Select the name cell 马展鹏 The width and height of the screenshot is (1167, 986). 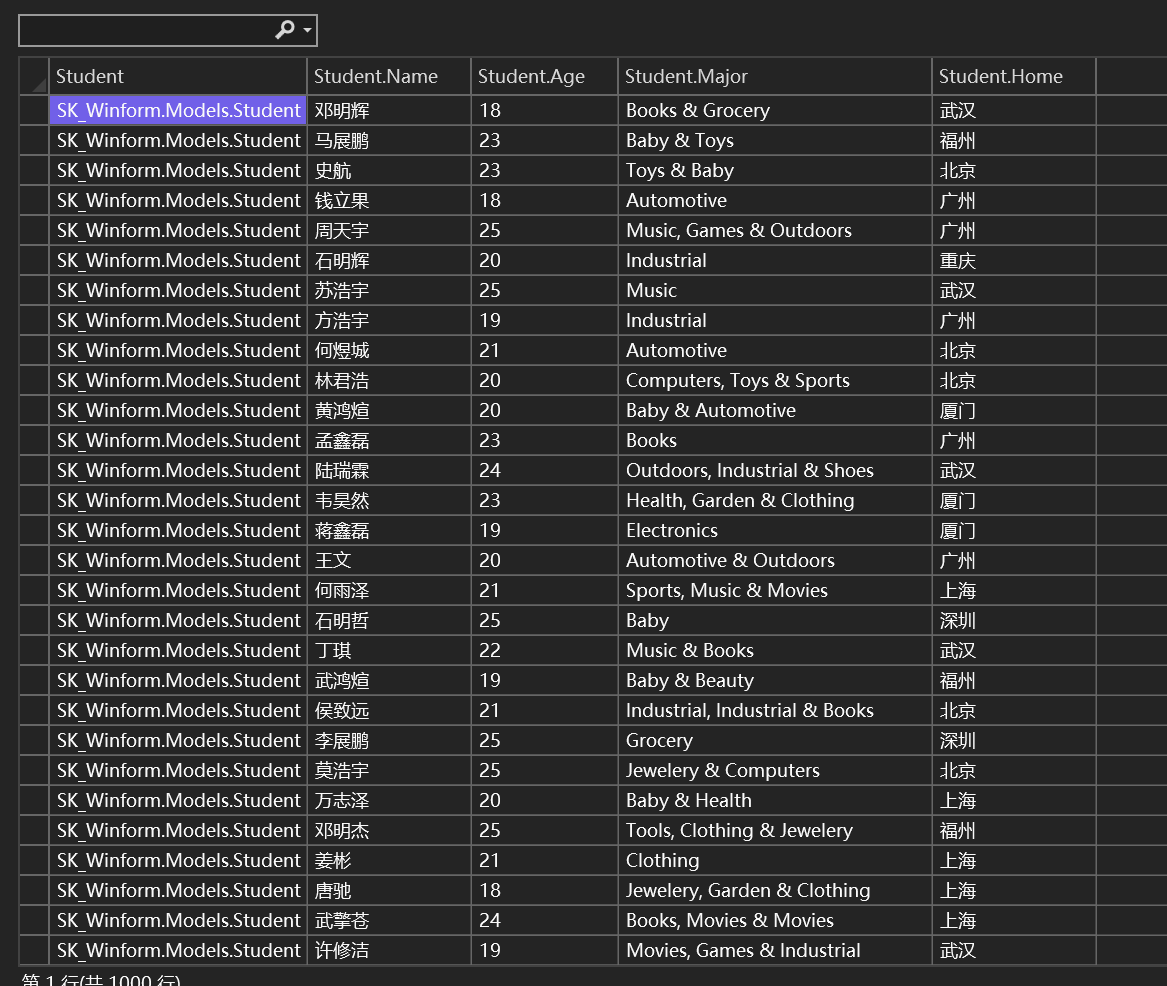coord(389,141)
